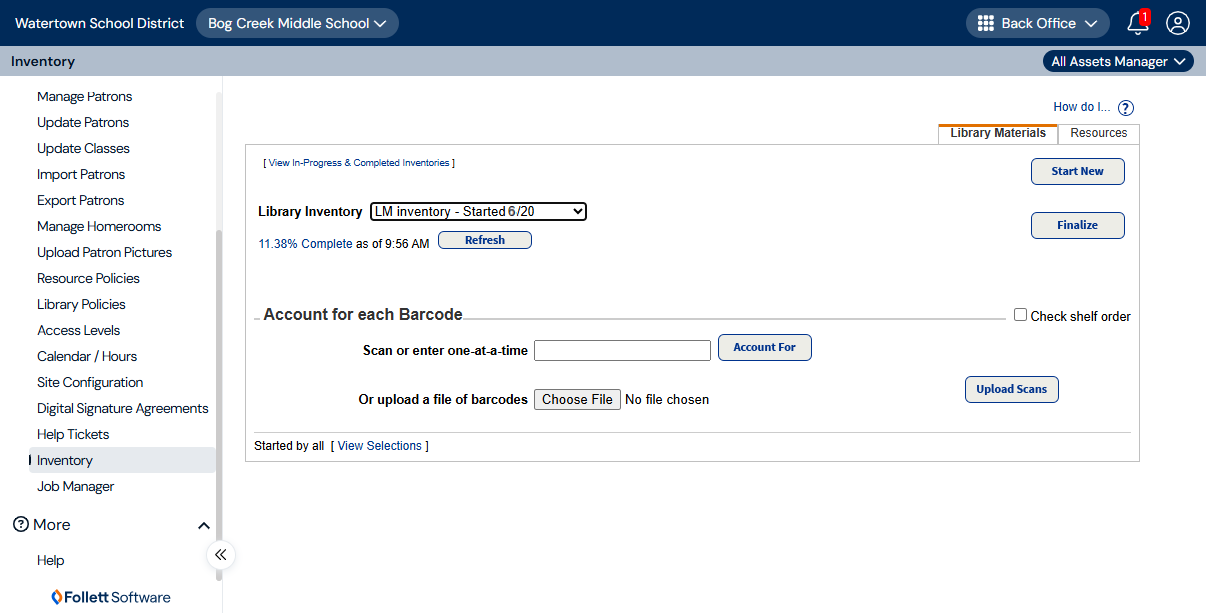Open the Bog Creek Middle School selector
This screenshot has width=1206, height=613.
click(x=297, y=22)
